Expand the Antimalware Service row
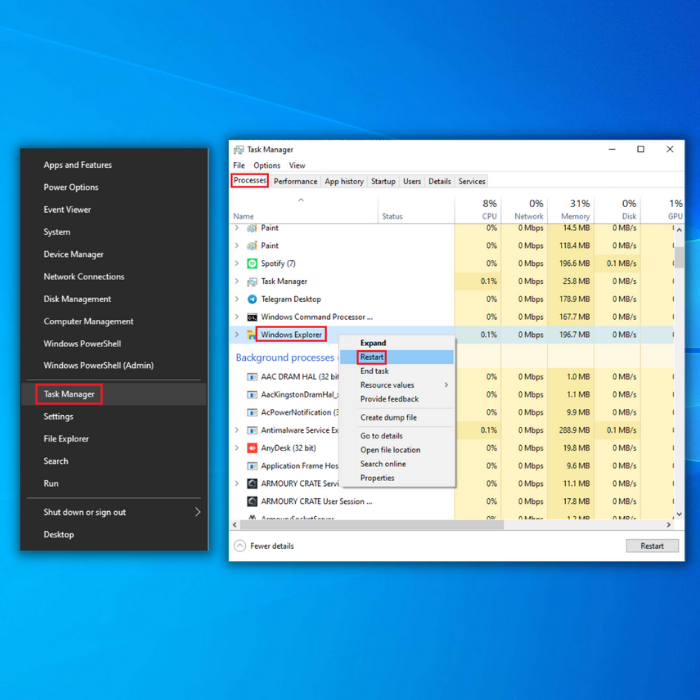 [237, 430]
